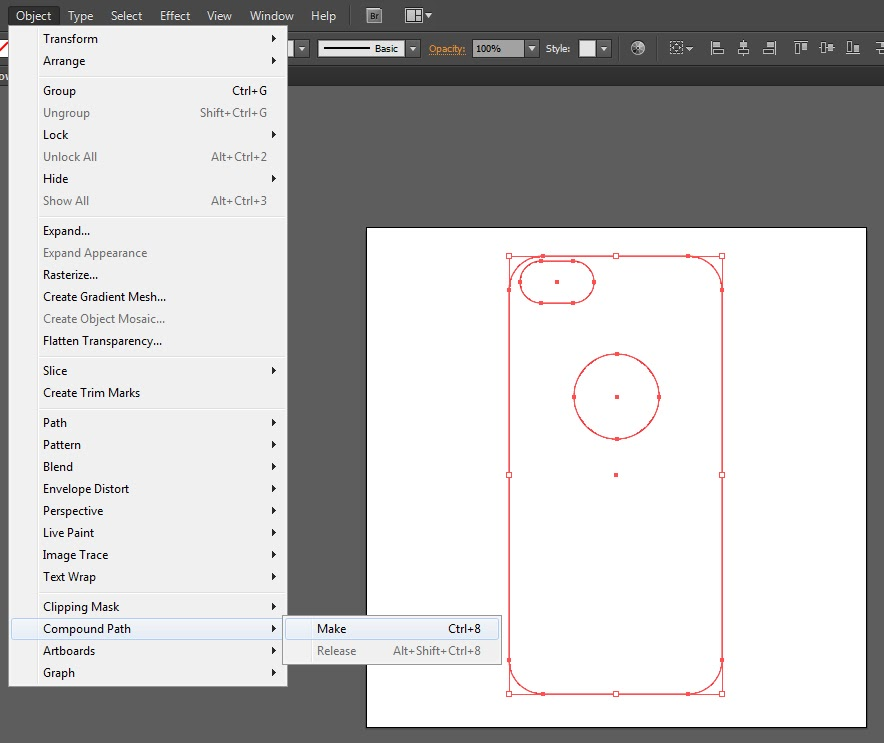884x743 pixels.
Task: Select Create Trim Marks menu entry
Action: (x=91, y=393)
